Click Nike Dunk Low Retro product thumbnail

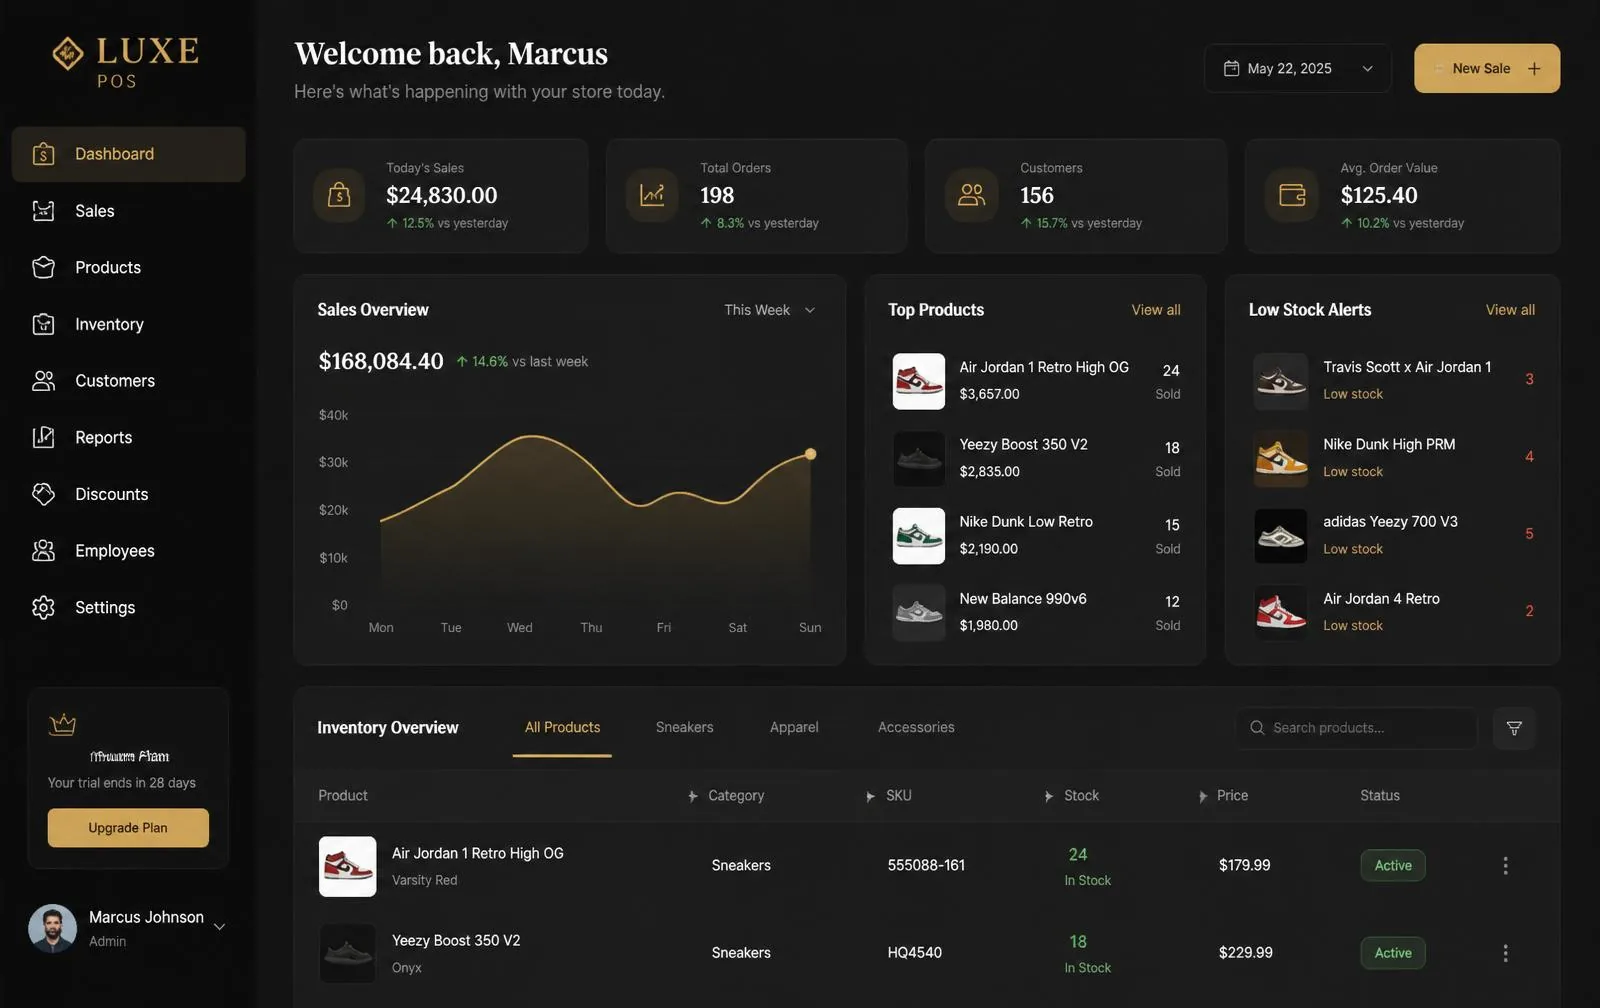pos(918,535)
